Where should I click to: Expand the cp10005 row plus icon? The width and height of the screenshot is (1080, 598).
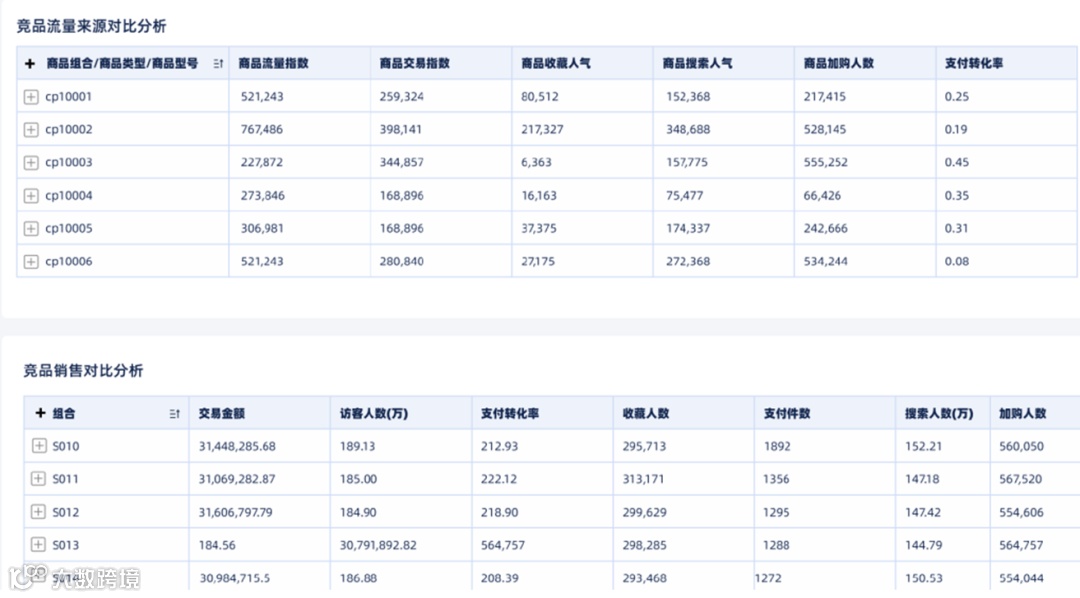(31, 229)
